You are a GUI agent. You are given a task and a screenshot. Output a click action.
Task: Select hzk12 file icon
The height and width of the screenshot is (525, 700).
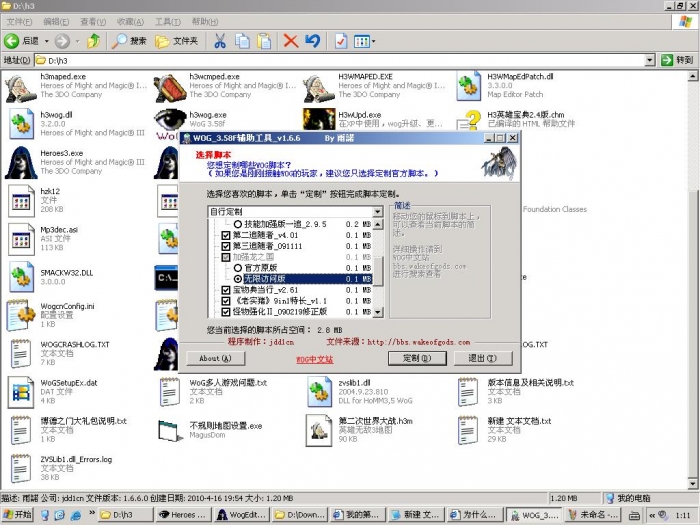click(x=21, y=201)
